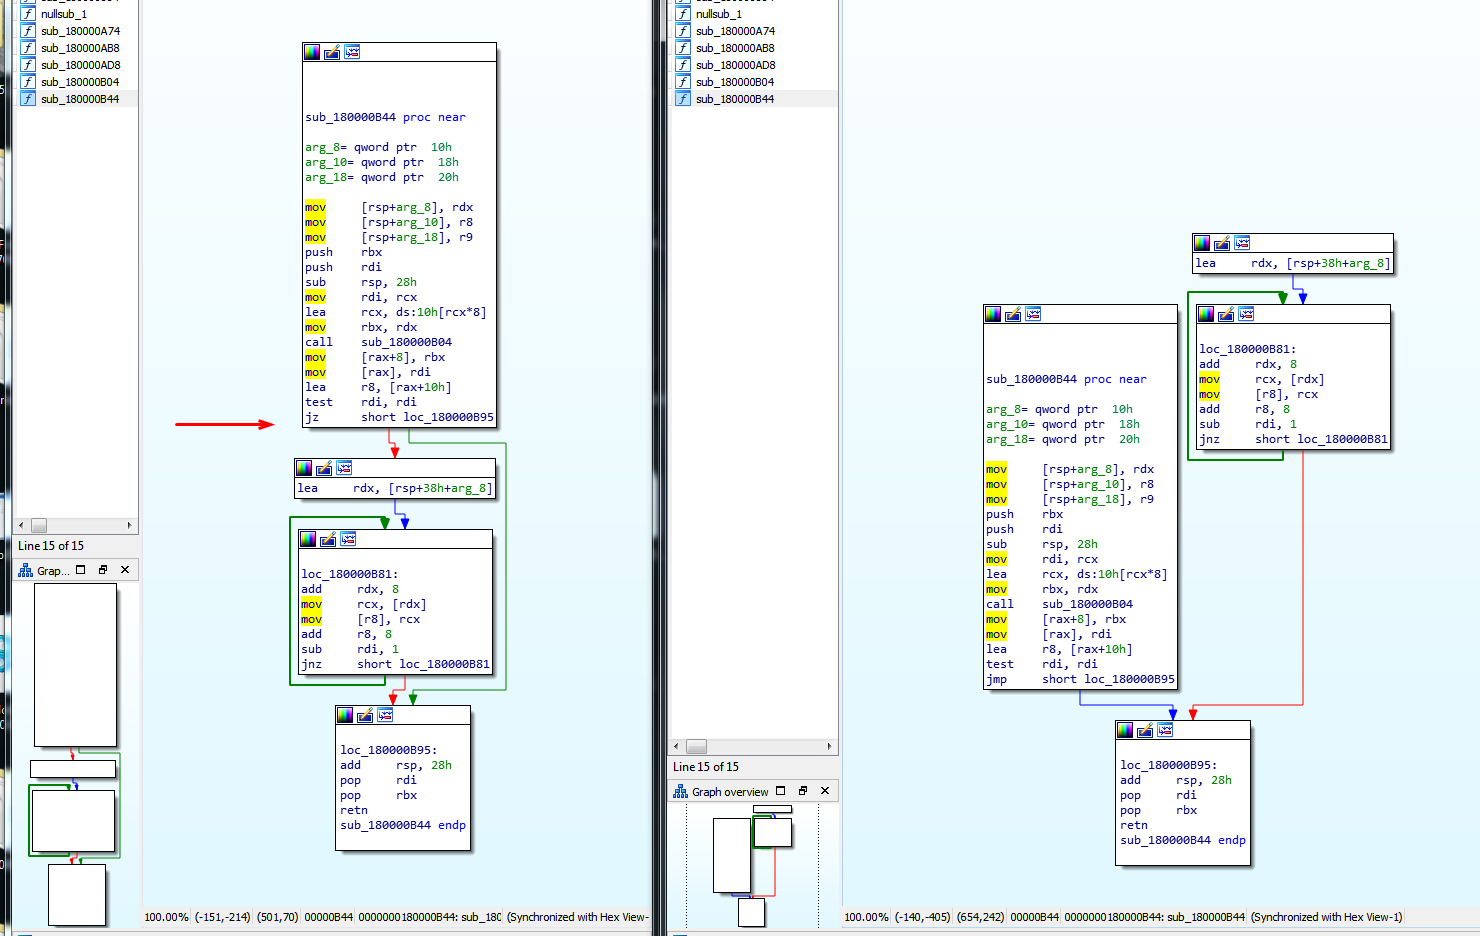Group nodes icon on left window's function entry block
The image size is (1480, 936).
coord(352,52)
